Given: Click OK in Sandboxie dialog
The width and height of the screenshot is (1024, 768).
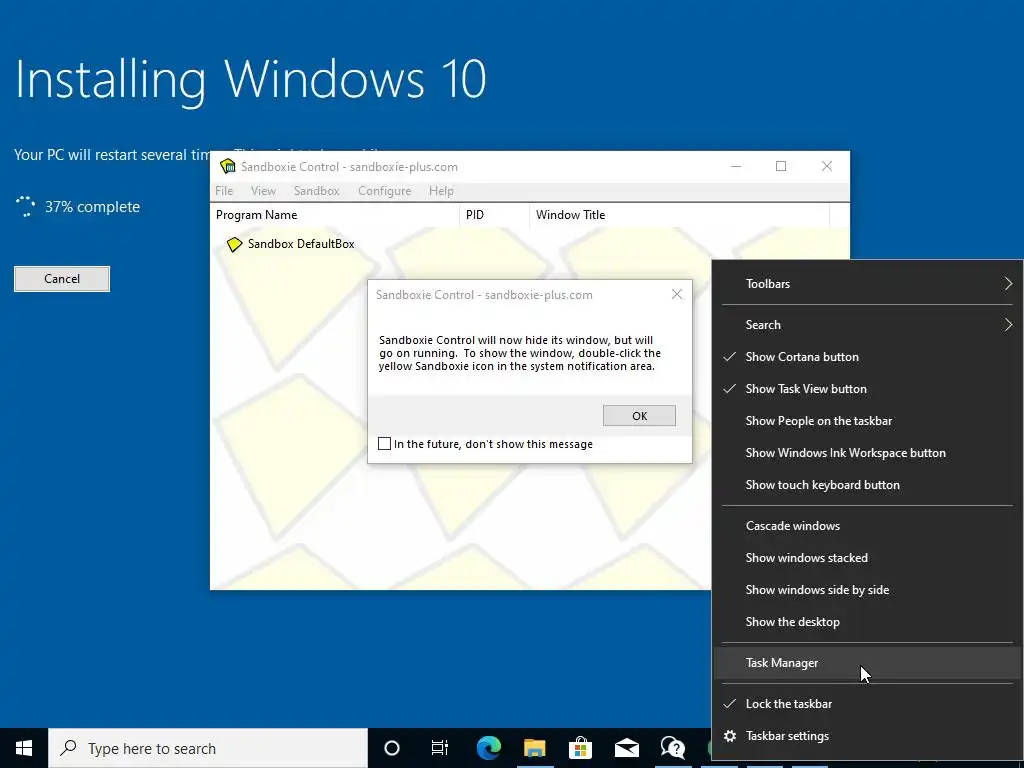Looking at the screenshot, I should [x=639, y=416].
